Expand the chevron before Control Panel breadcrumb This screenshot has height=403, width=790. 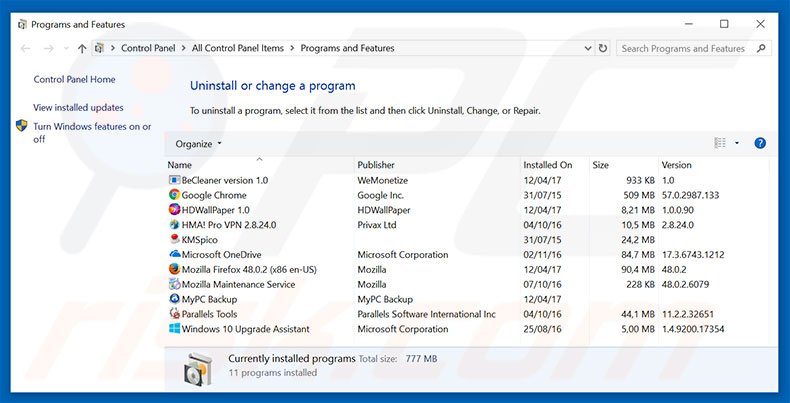[113, 48]
